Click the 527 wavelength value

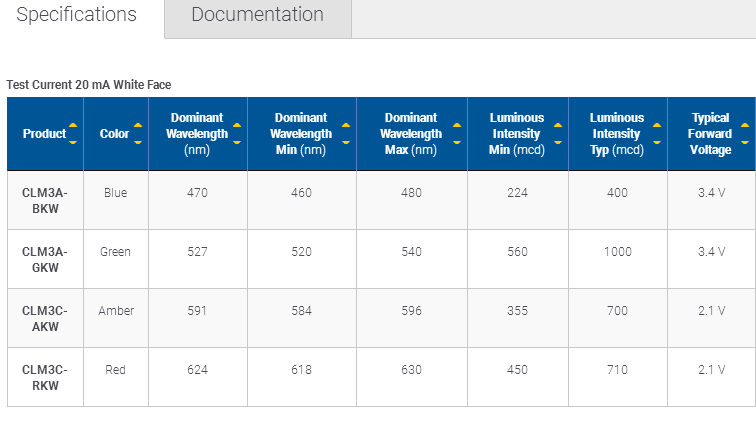click(197, 252)
